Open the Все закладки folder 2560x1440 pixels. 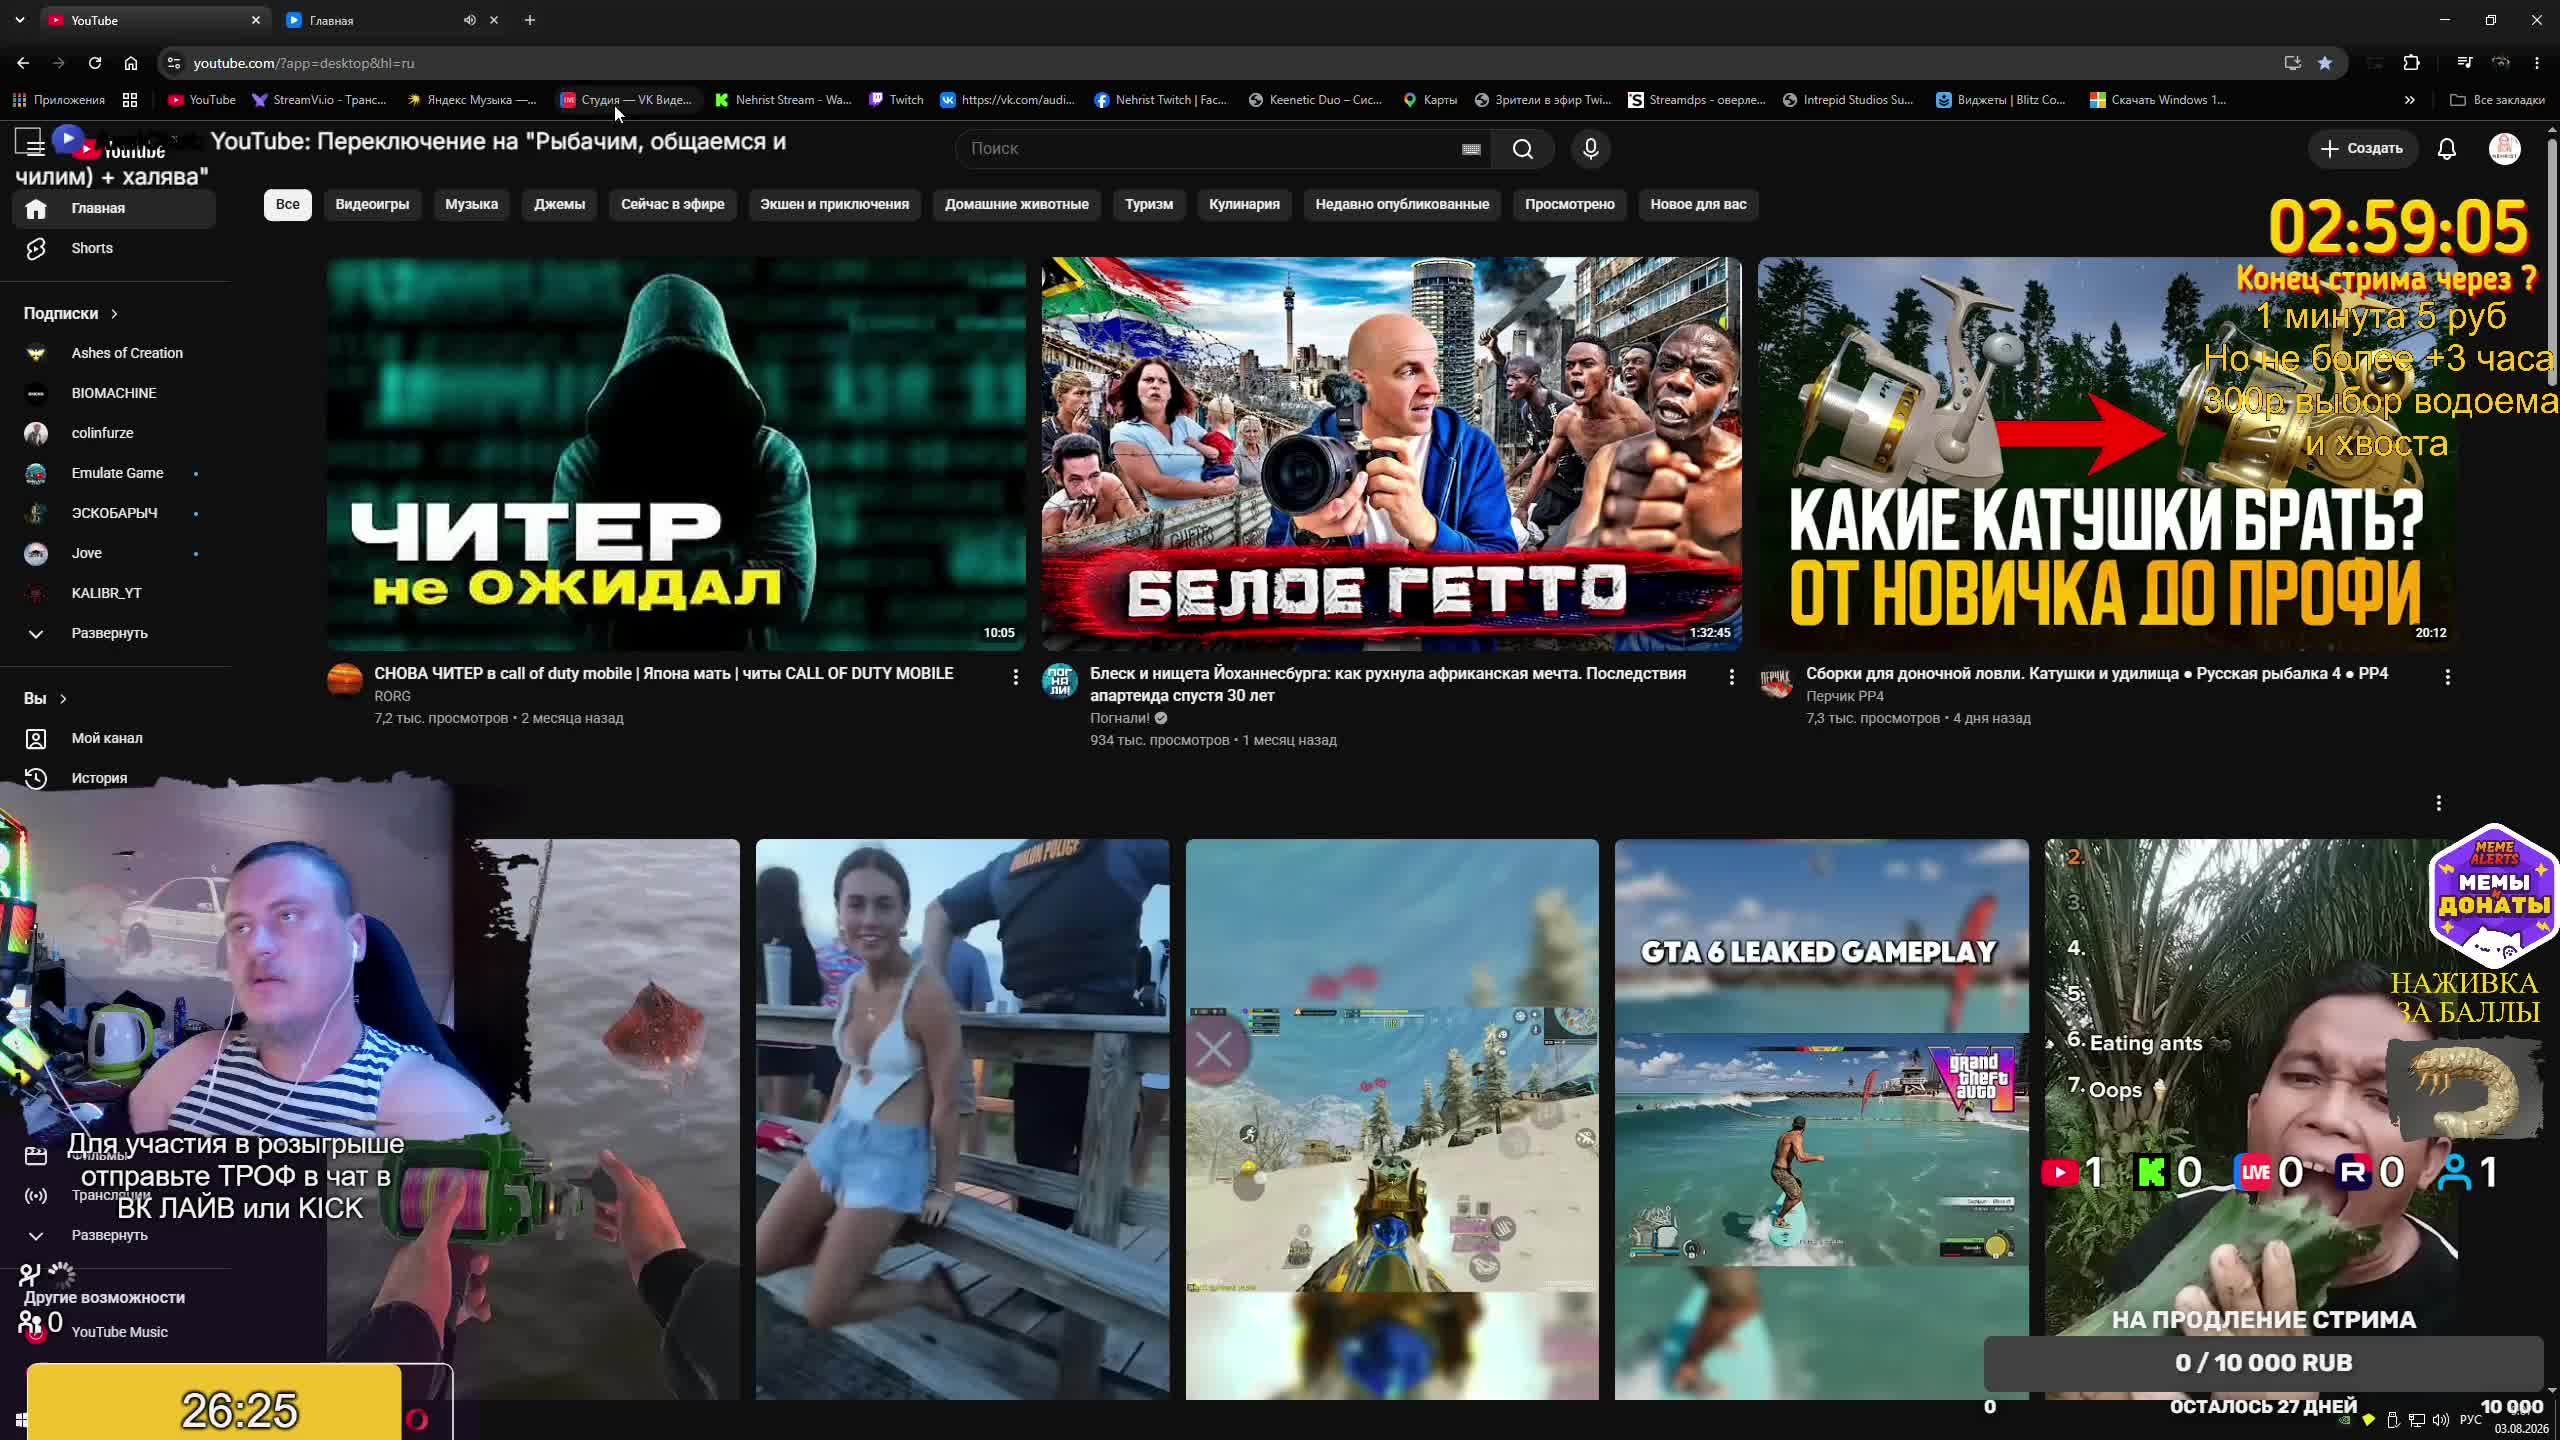tap(2497, 100)
